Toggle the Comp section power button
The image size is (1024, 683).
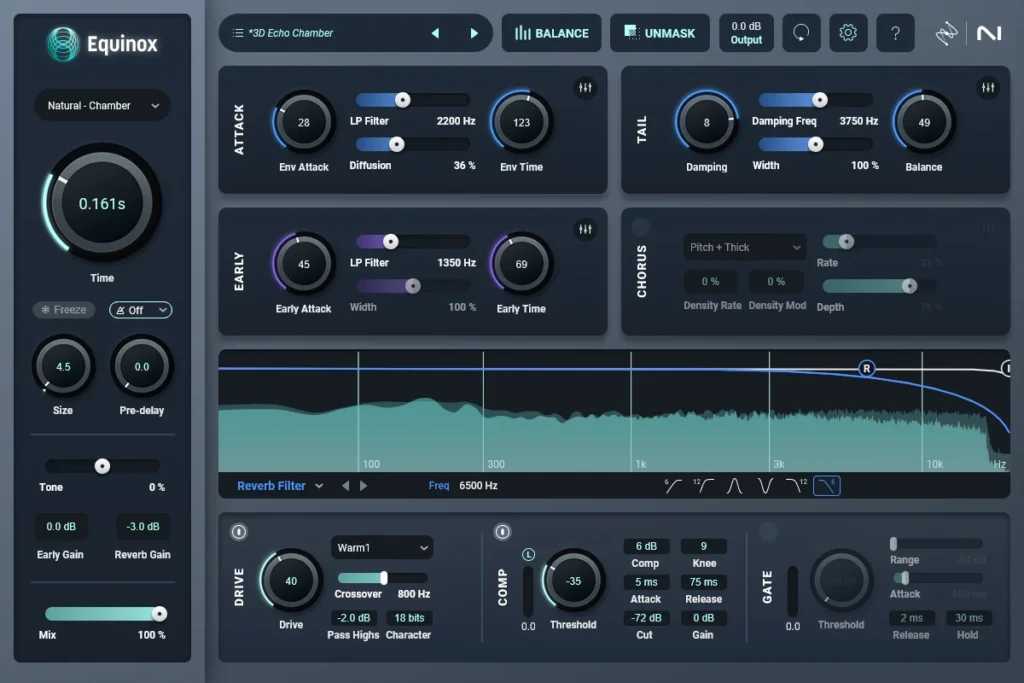502,531
